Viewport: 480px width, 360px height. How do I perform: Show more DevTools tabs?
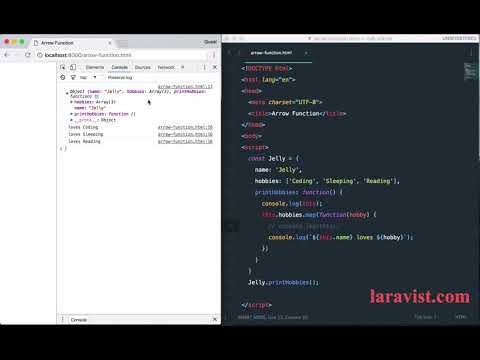pyautogui.click(x=182, y=67)
